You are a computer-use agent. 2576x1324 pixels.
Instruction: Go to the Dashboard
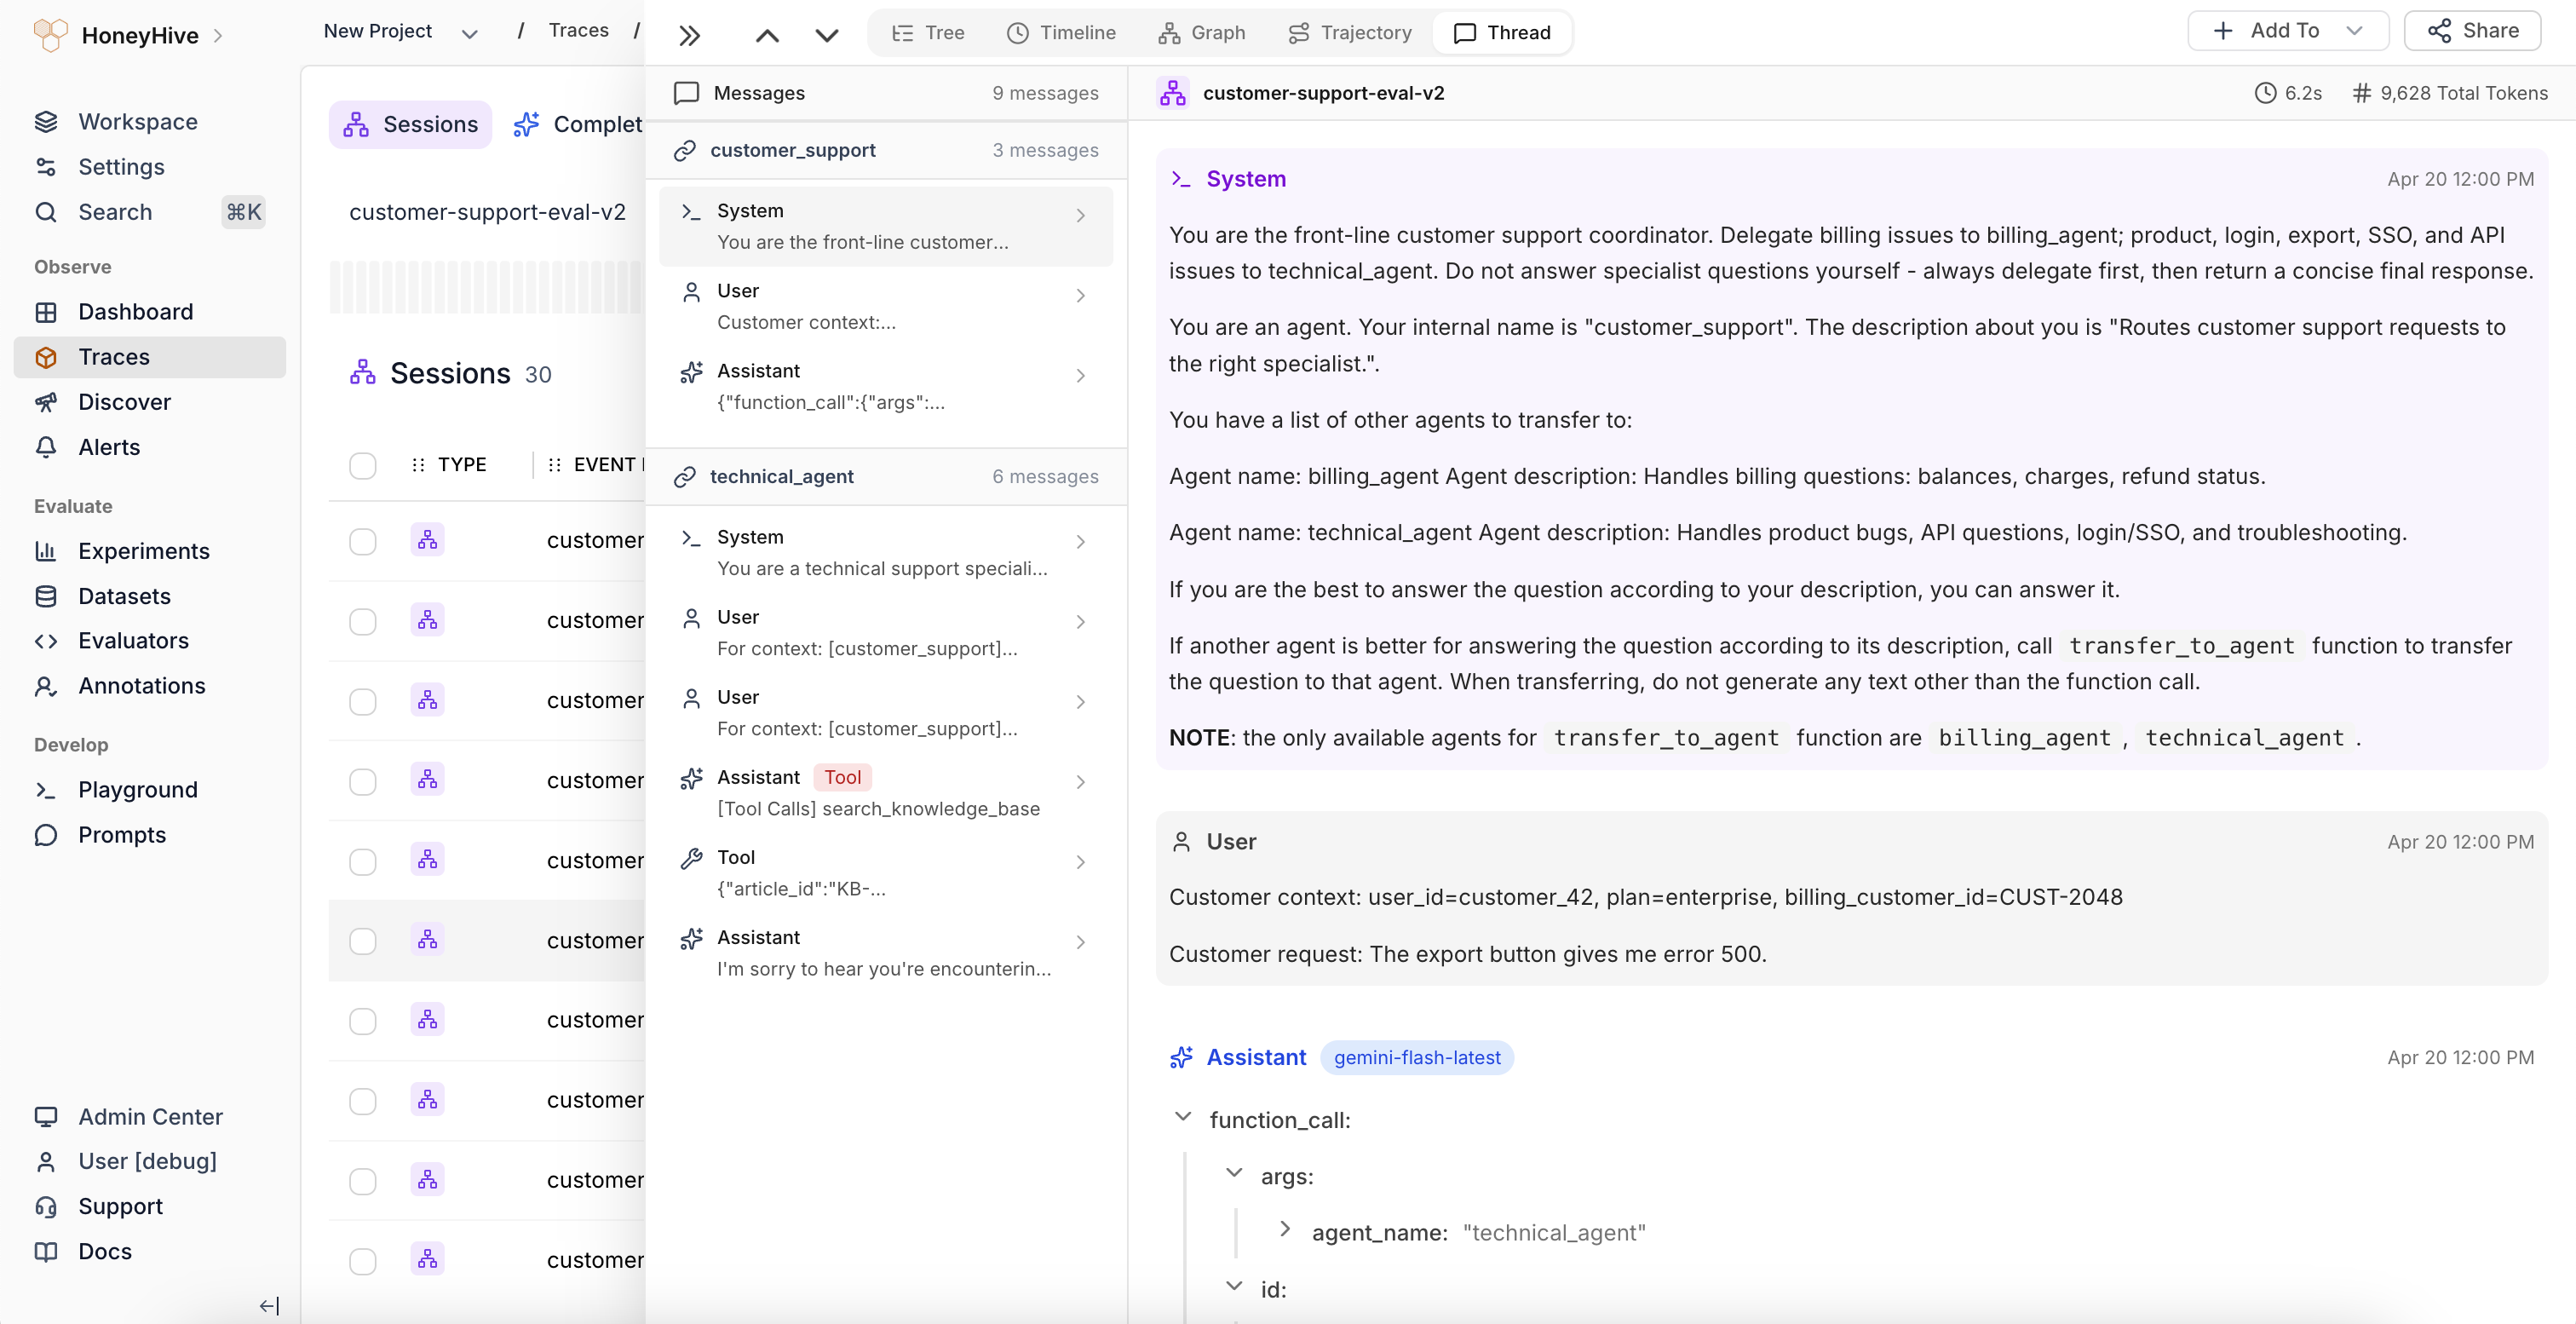(x=135, y=311)
